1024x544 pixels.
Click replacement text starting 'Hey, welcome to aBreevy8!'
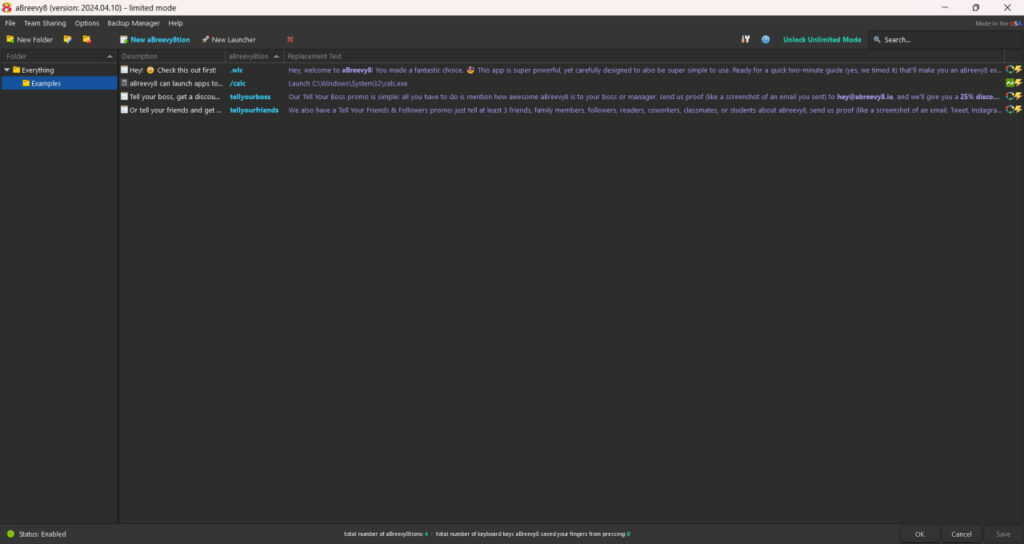pos(644,70)
